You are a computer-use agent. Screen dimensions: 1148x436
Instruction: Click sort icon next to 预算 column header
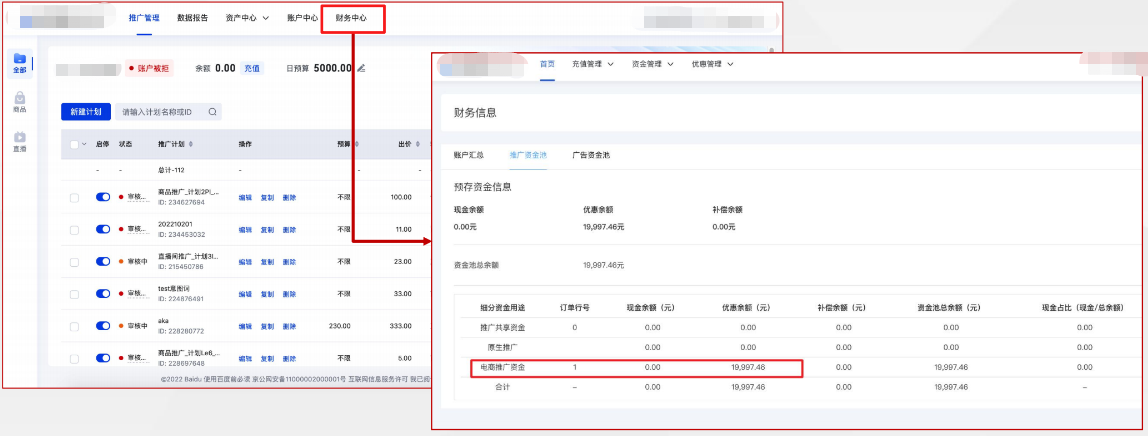pos(355,144)
